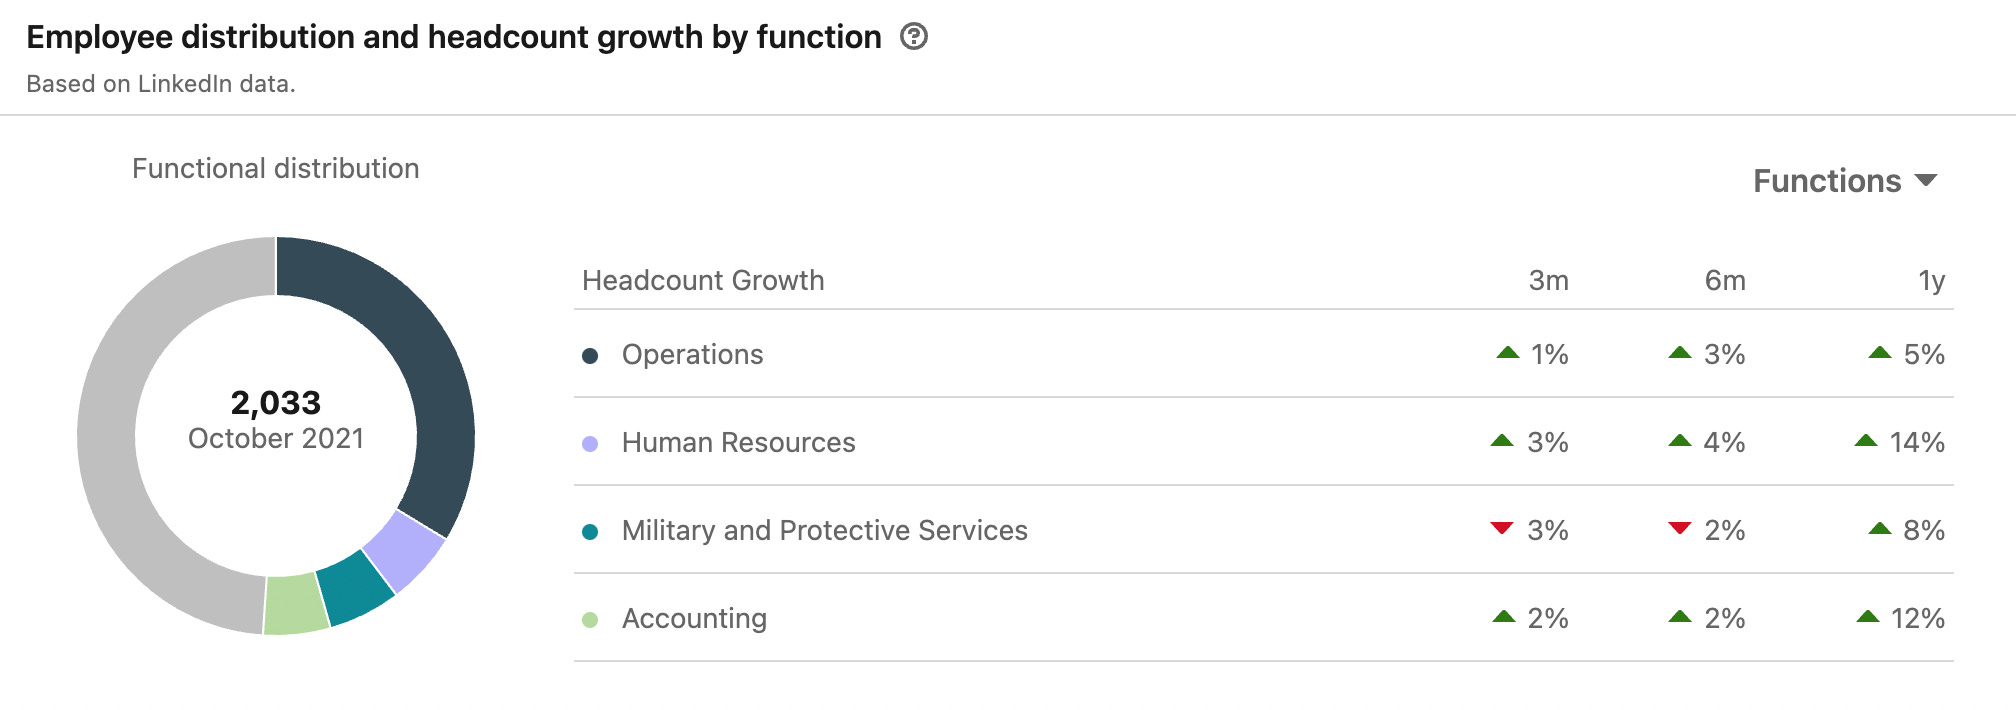Select the 3m column header
The height and width of the screenshot is (710, 2016).
click(x=1548, y=281)
